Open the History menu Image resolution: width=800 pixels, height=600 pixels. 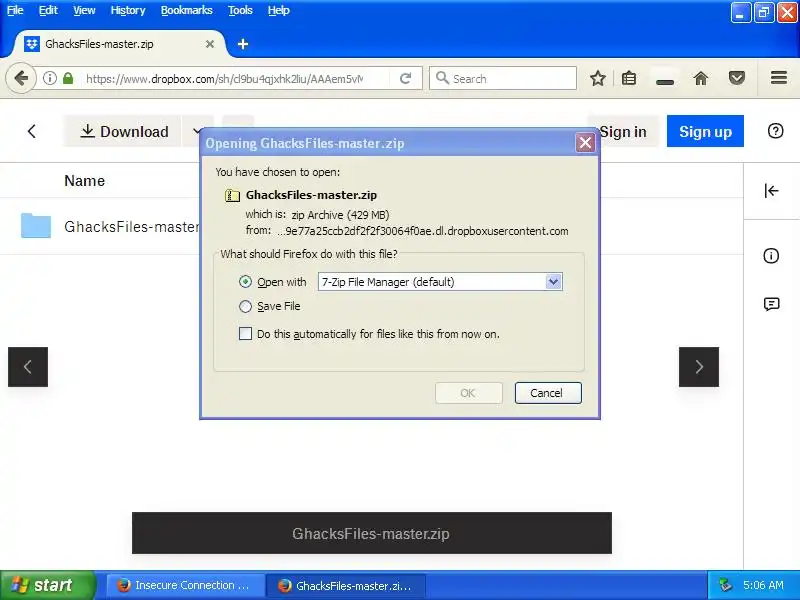coord(128,10)
